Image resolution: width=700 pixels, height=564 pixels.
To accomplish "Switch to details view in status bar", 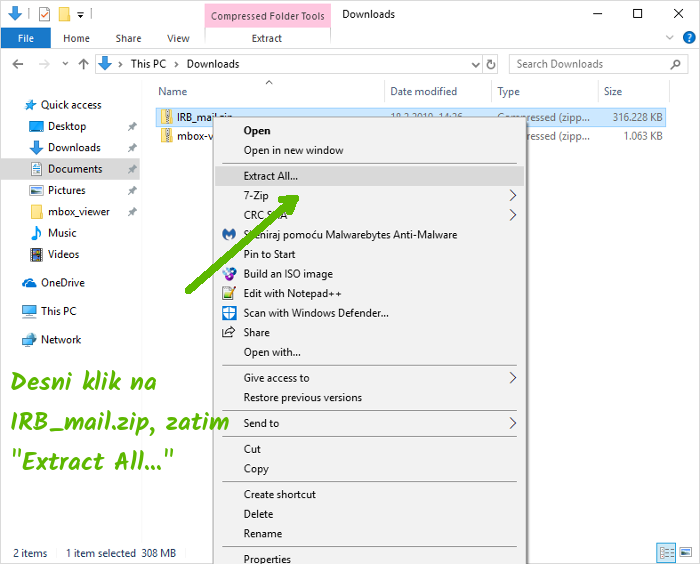I will pyautogui.click(x=666, y=552).
